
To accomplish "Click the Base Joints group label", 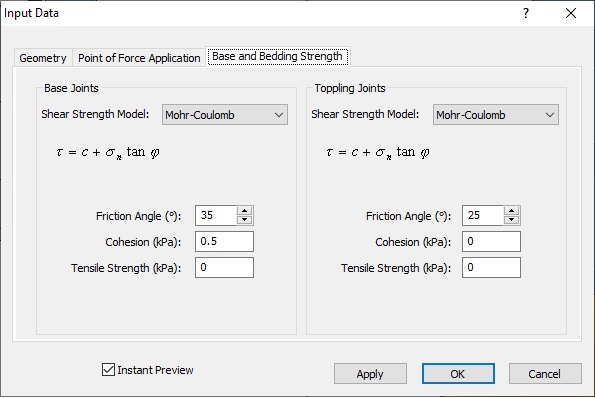I will pos(71,88).
